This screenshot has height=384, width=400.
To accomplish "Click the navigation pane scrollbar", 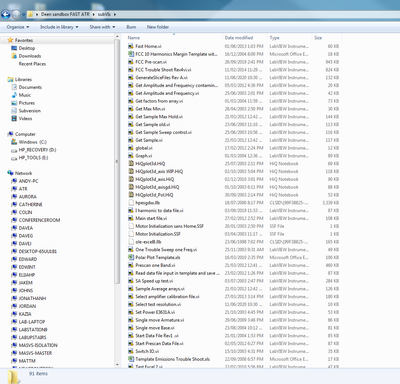I will 117,162.
